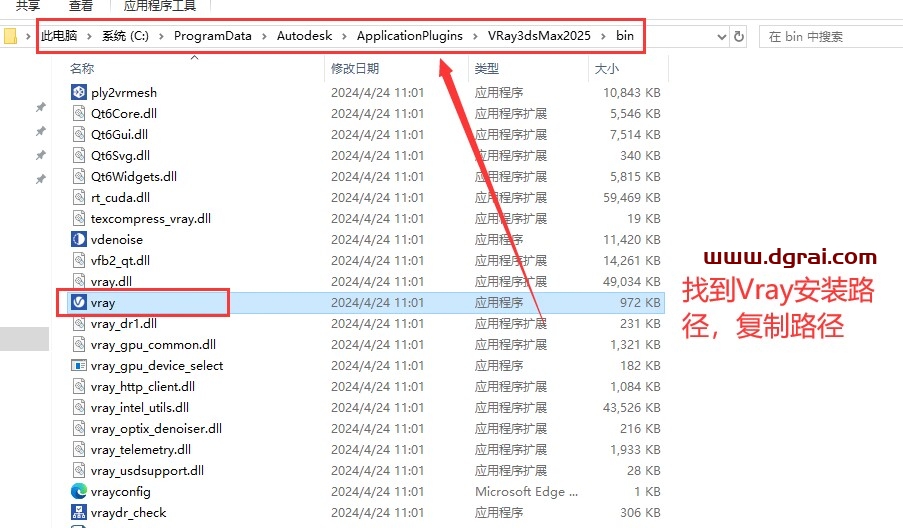Expand the chevron after VRay3dsMax2025 in the path
903x528 pixels.
(604, 36)
